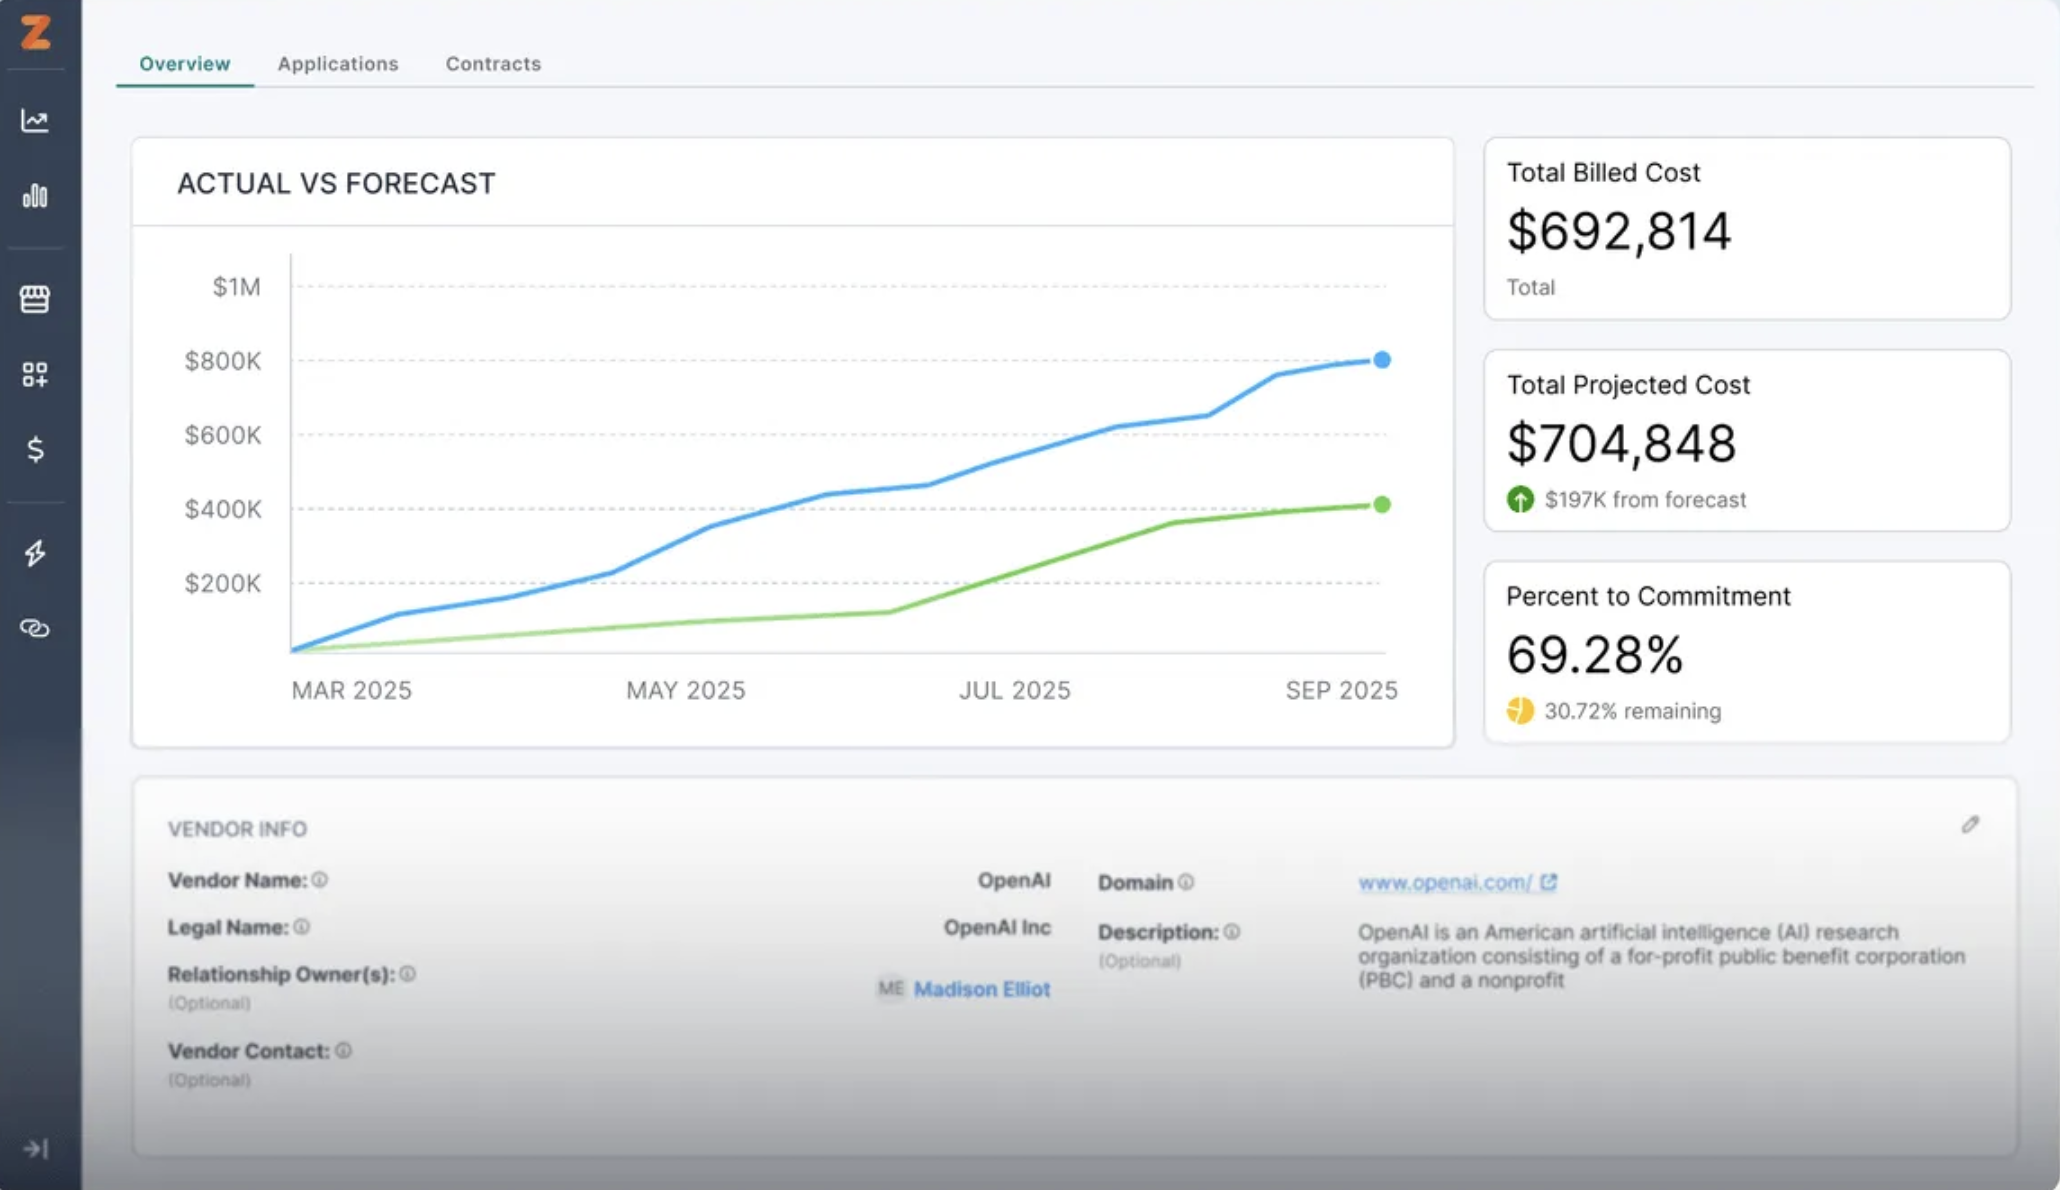Click the orange Z logo in sidebar

point(36,32)
